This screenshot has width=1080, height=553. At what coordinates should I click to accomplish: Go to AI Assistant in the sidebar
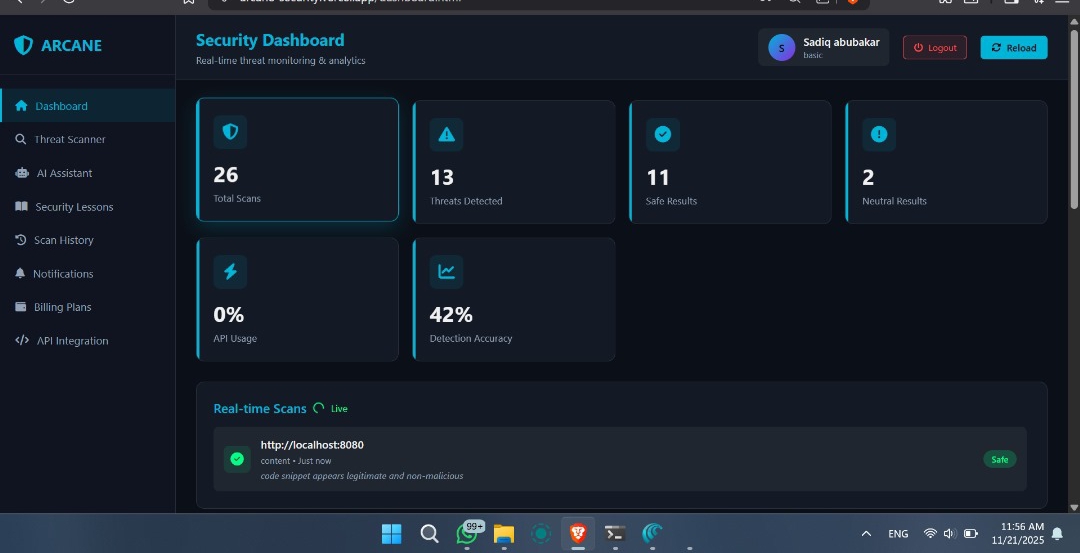click(x=87, y=173)
